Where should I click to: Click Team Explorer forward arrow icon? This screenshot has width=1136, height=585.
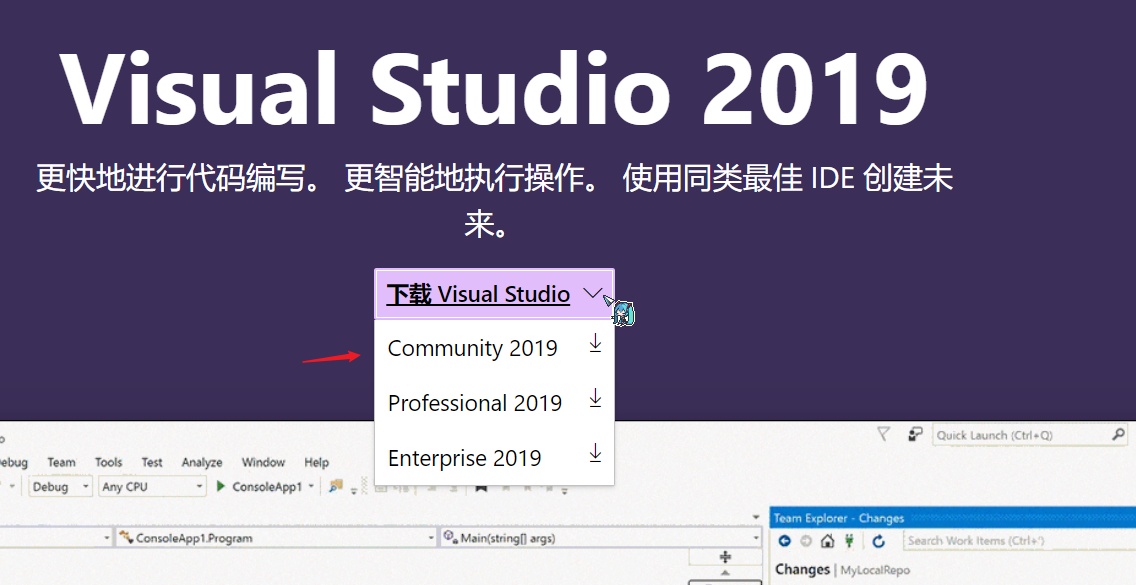click(x=806, y=541)
